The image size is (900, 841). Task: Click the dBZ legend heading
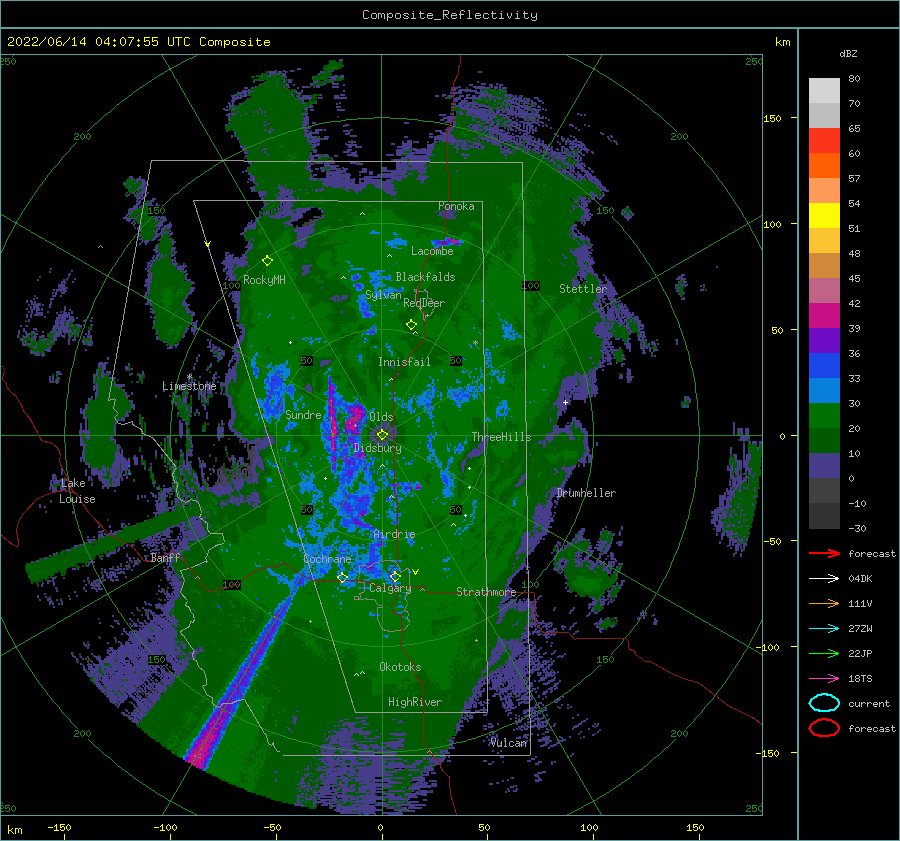(x=848, y=53)
